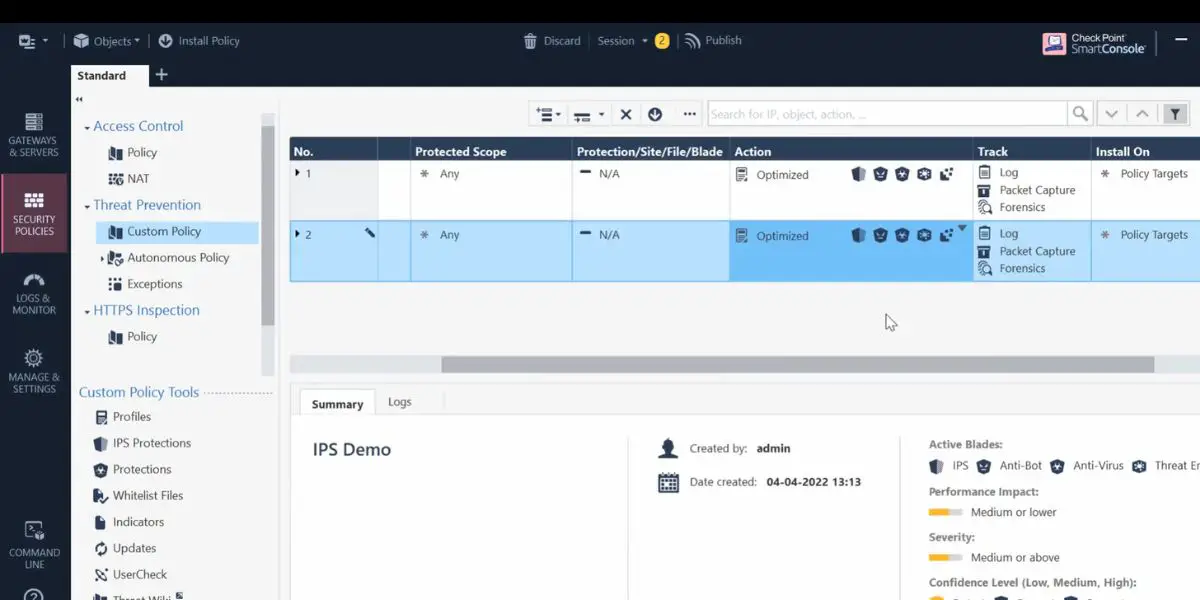Open the Command Line tool
Screen dimensions: 1200x600
click(x=34, y=545)
